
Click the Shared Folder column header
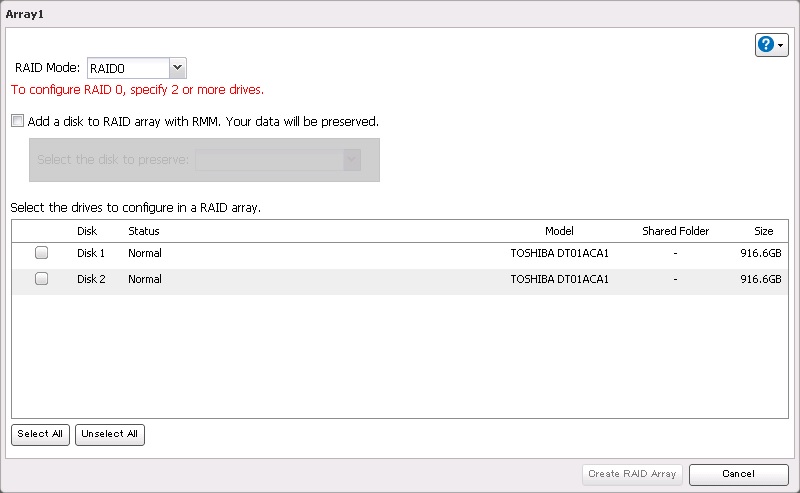[x=675, y=231]
